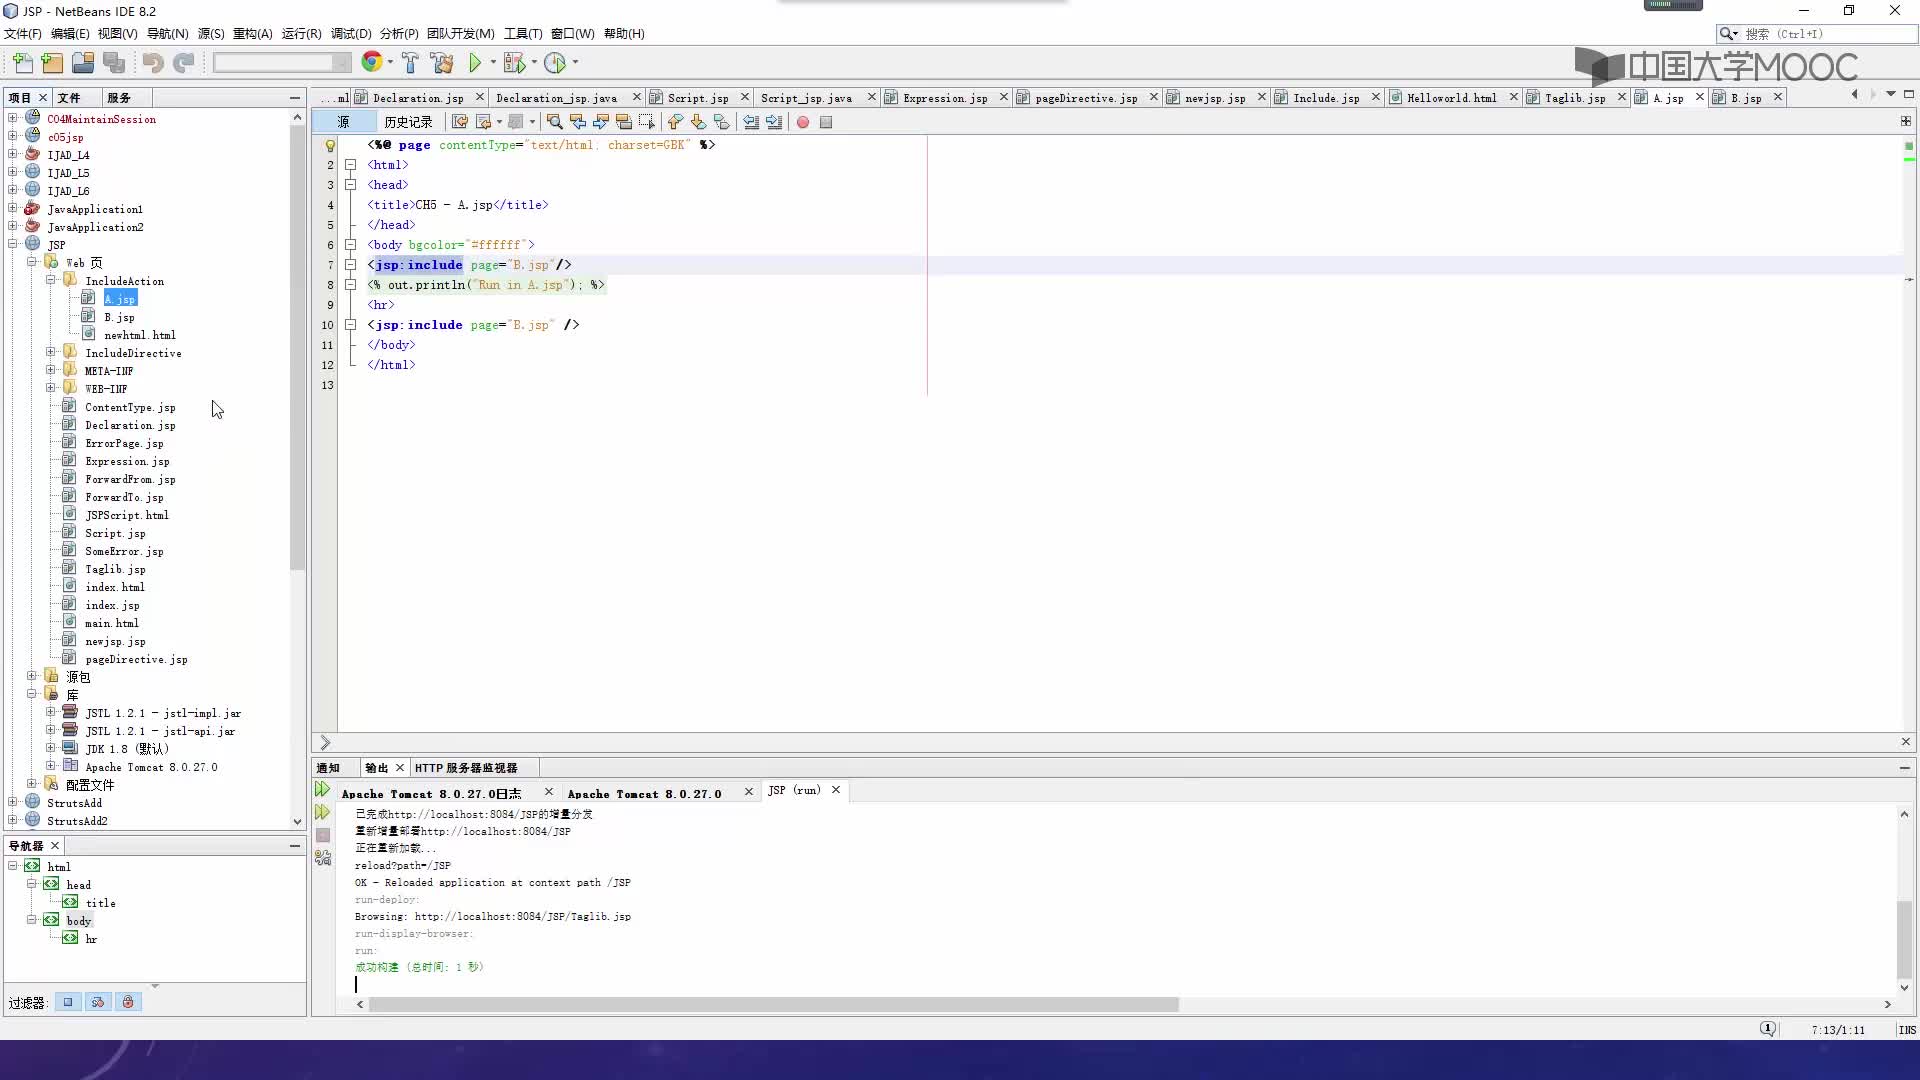Expand the WEB-INF folder
This screenshot has width=1920, height=1080.
[x=51, y=388]
